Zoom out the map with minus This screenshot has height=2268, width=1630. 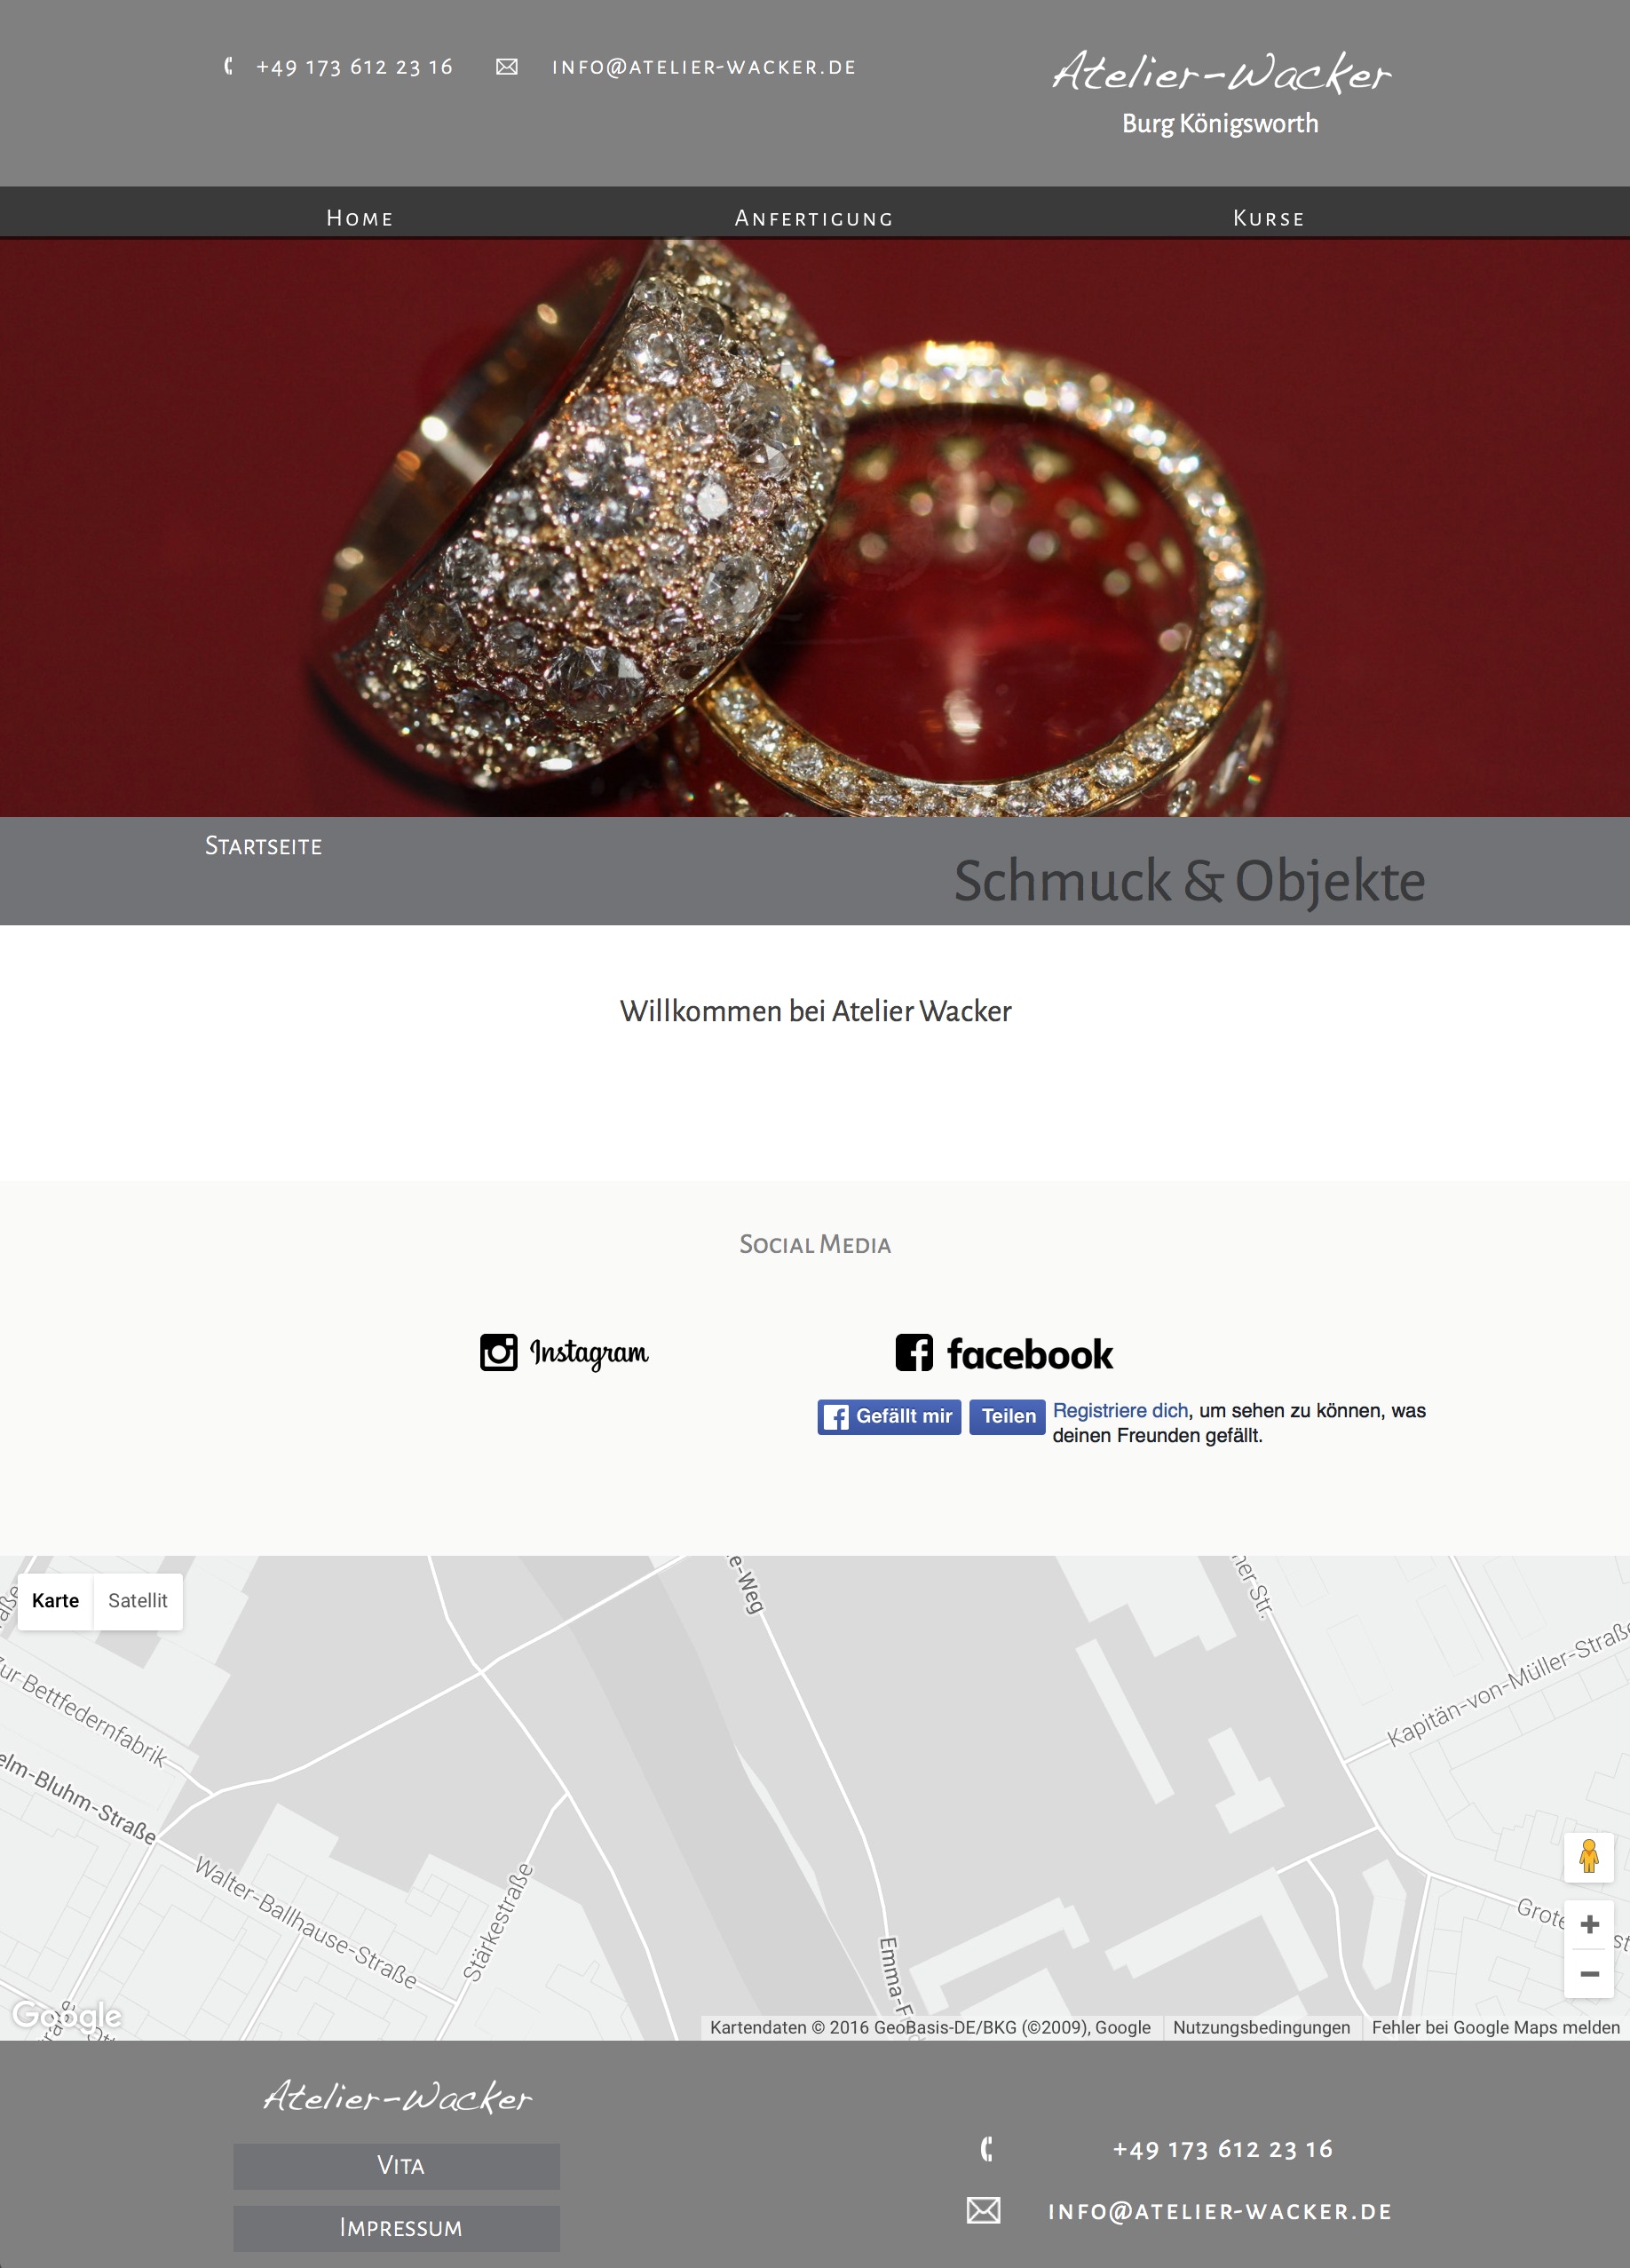coord(1589,1974)
